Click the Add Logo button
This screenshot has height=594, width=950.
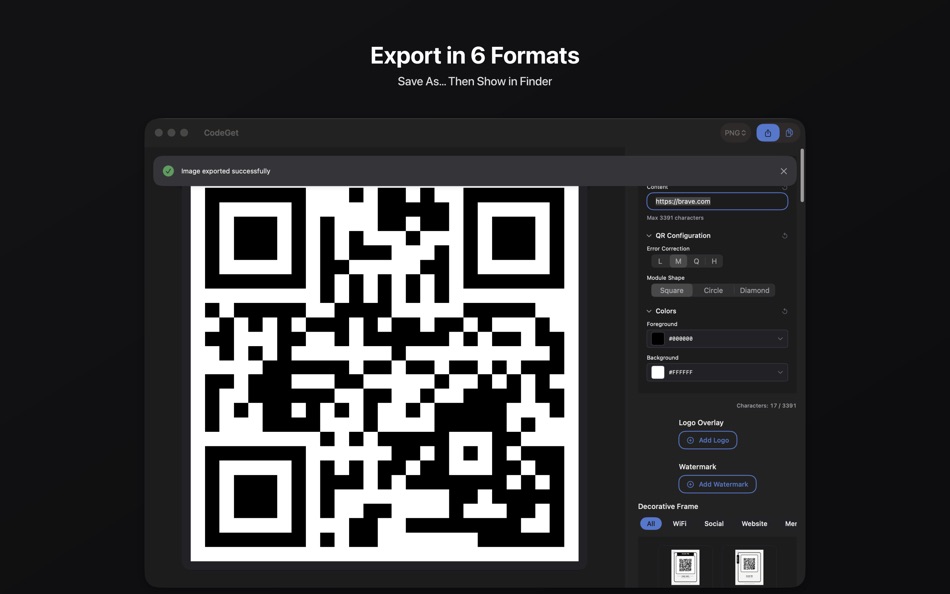click(x=708, y=440)
